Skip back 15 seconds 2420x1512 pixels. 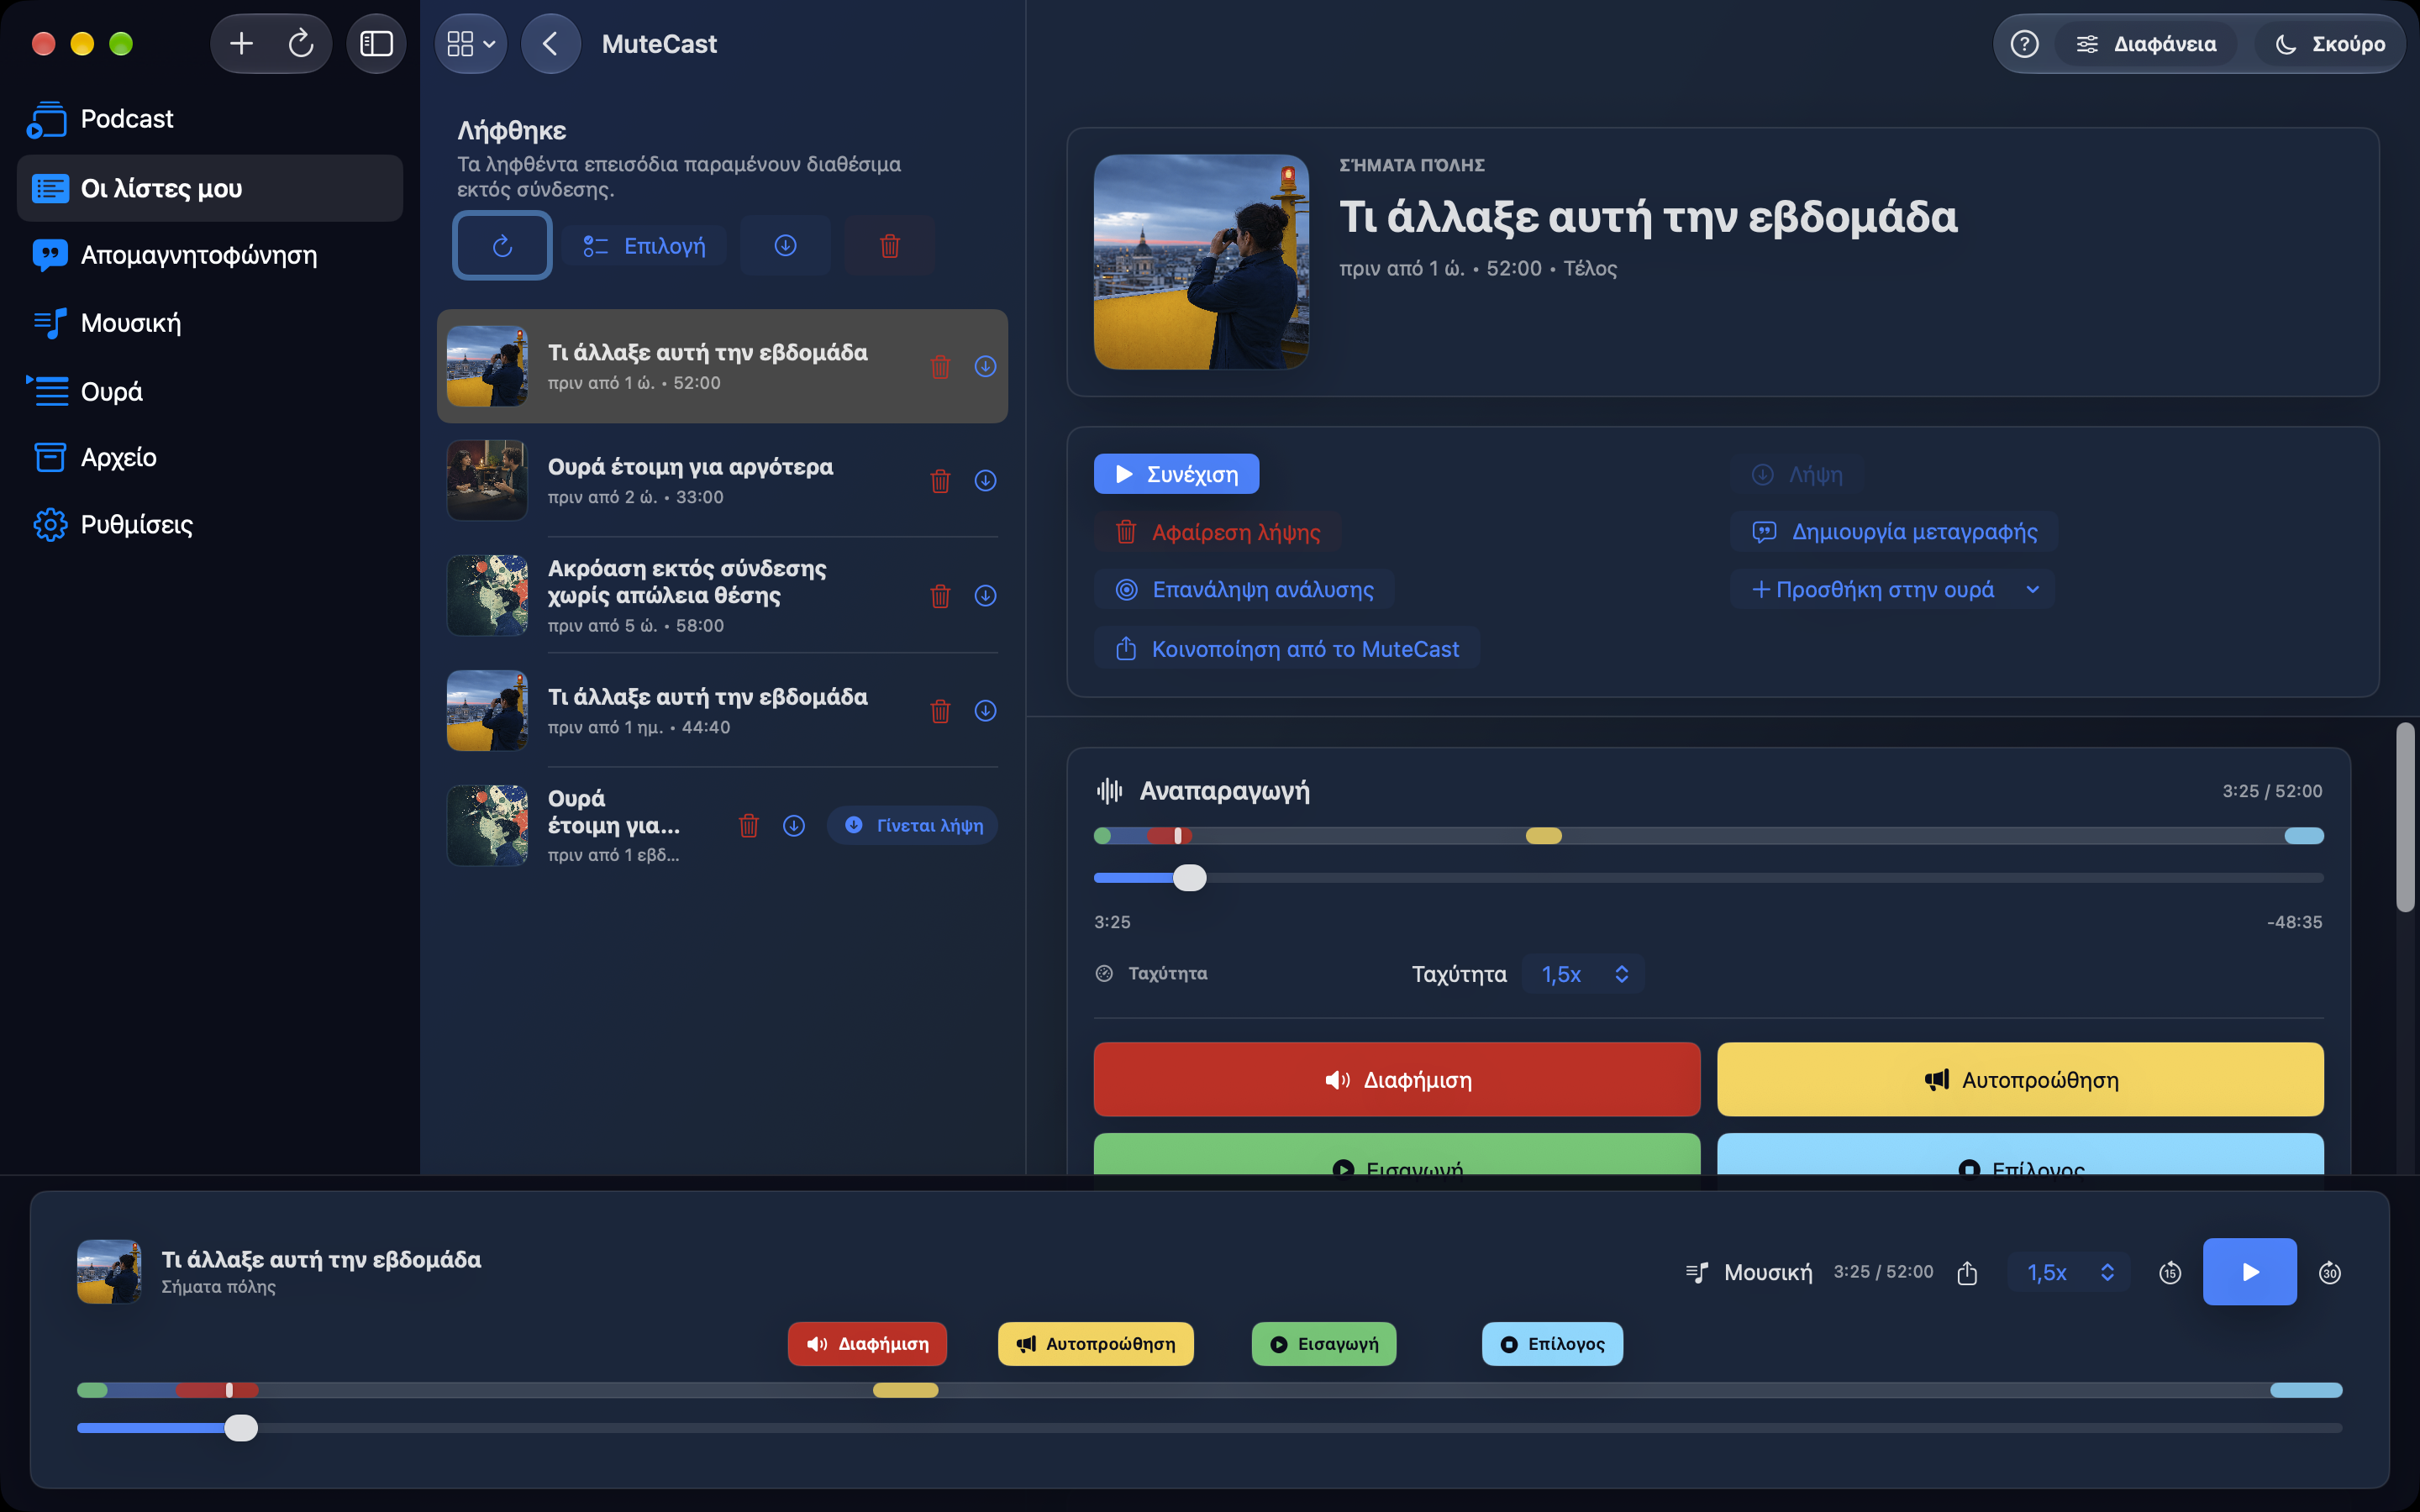pyautogui.click(x=2169, y=1272)
